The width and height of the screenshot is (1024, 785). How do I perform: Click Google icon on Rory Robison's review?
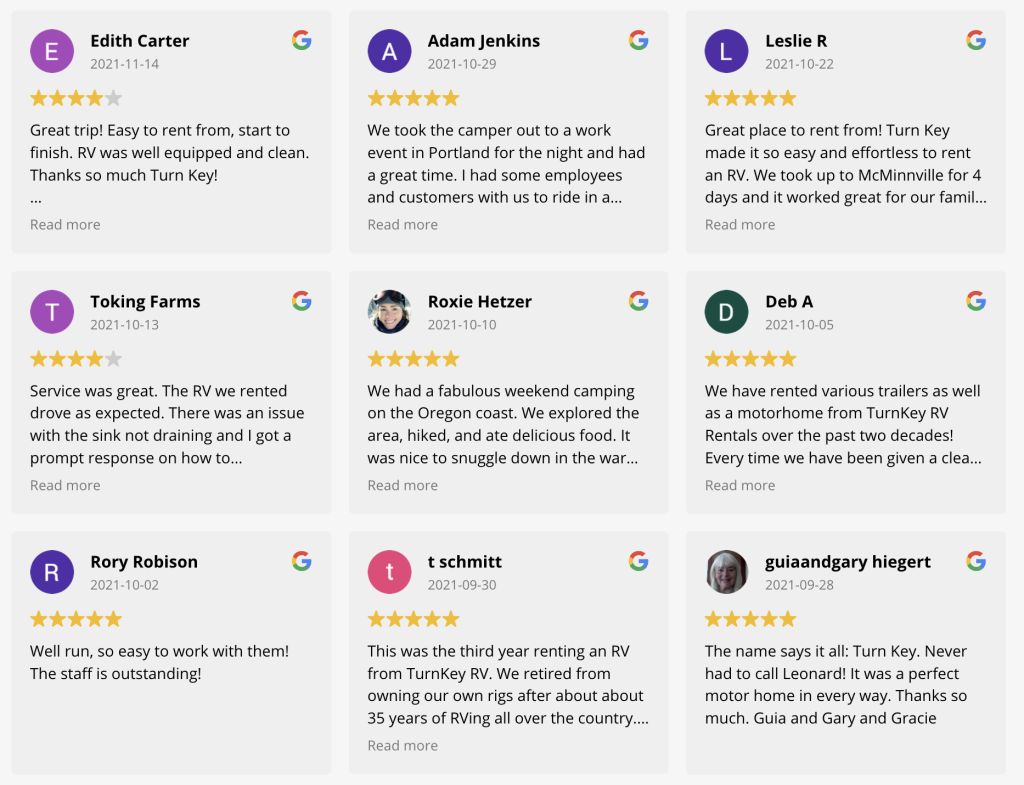(x=302, y=561)
